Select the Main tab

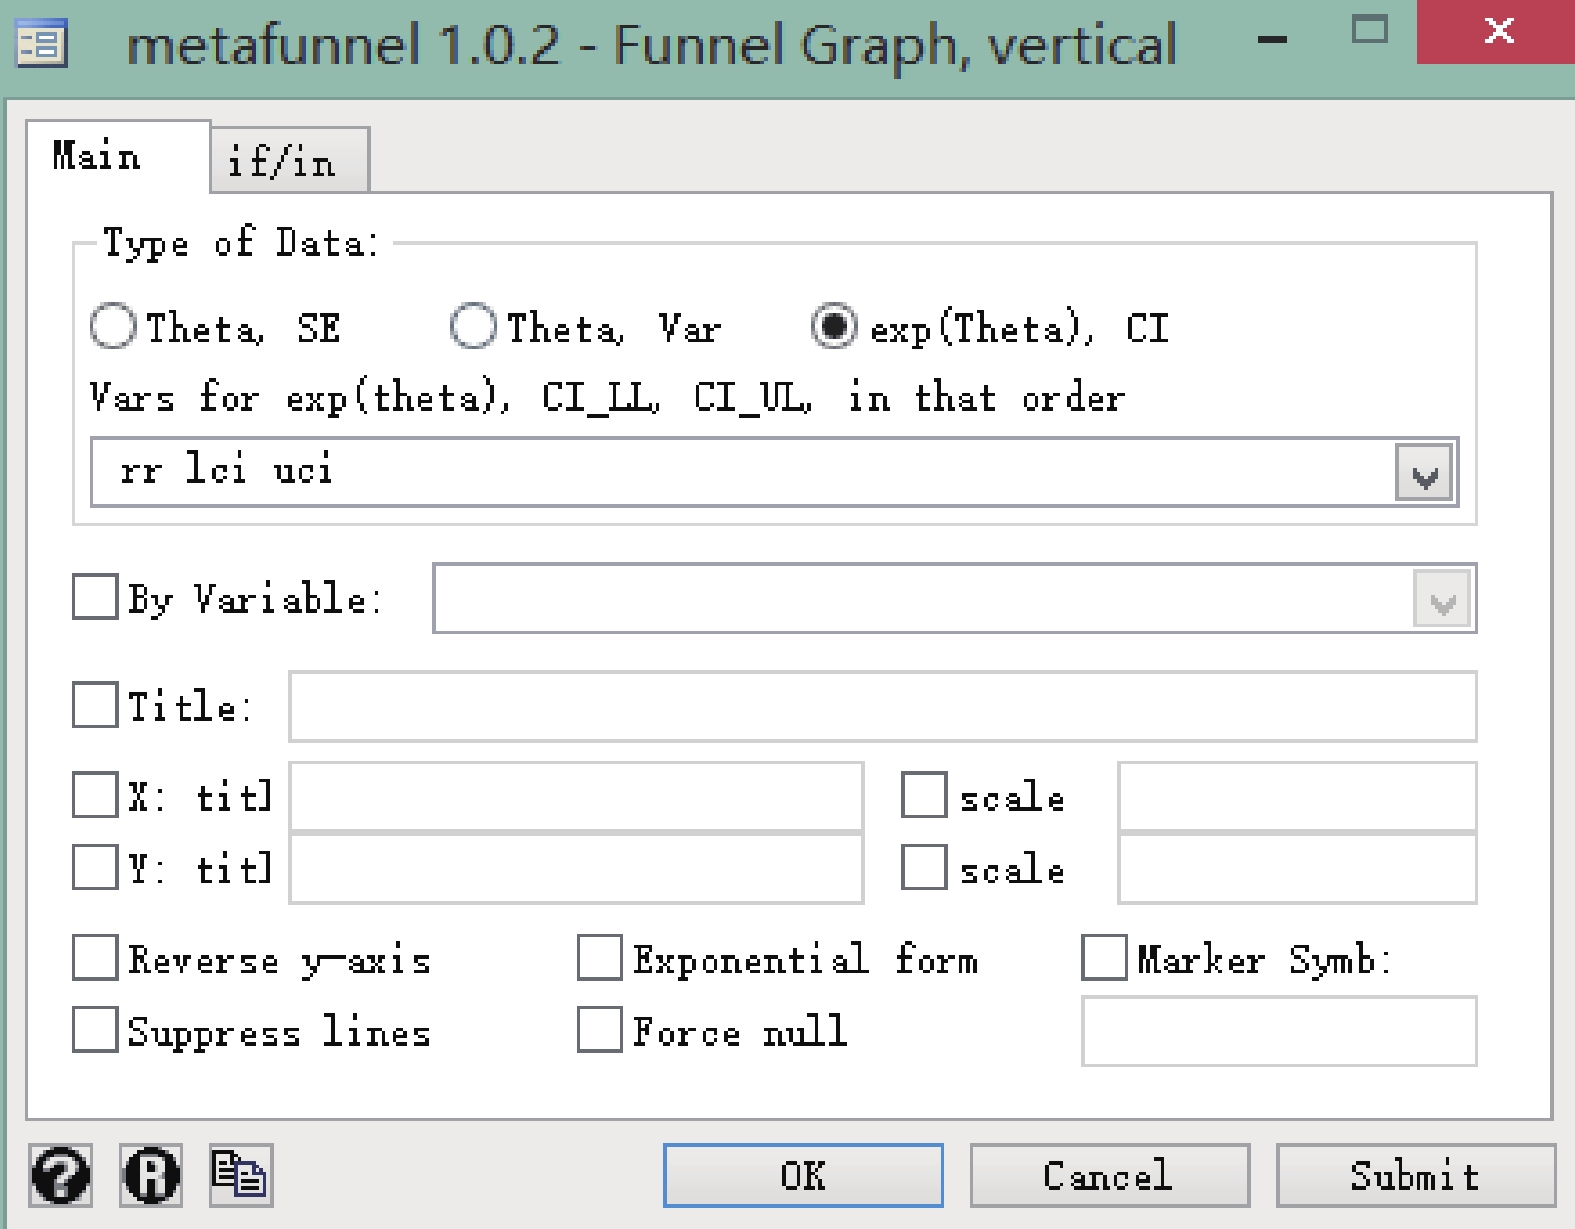[x=98, y=157]
